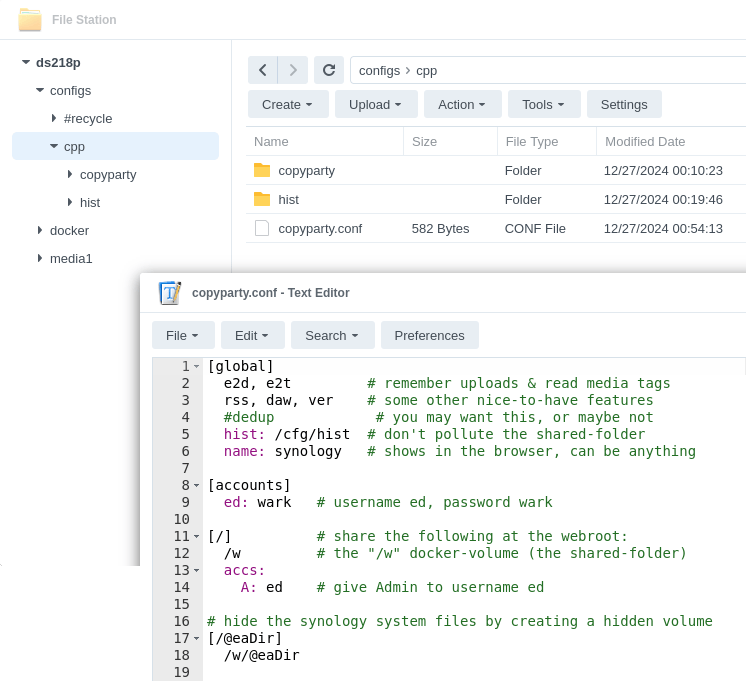This screenshot has width=746, height=681.
Task: Click date 12/27/2024 00:10:23
Action: point(663,170)
